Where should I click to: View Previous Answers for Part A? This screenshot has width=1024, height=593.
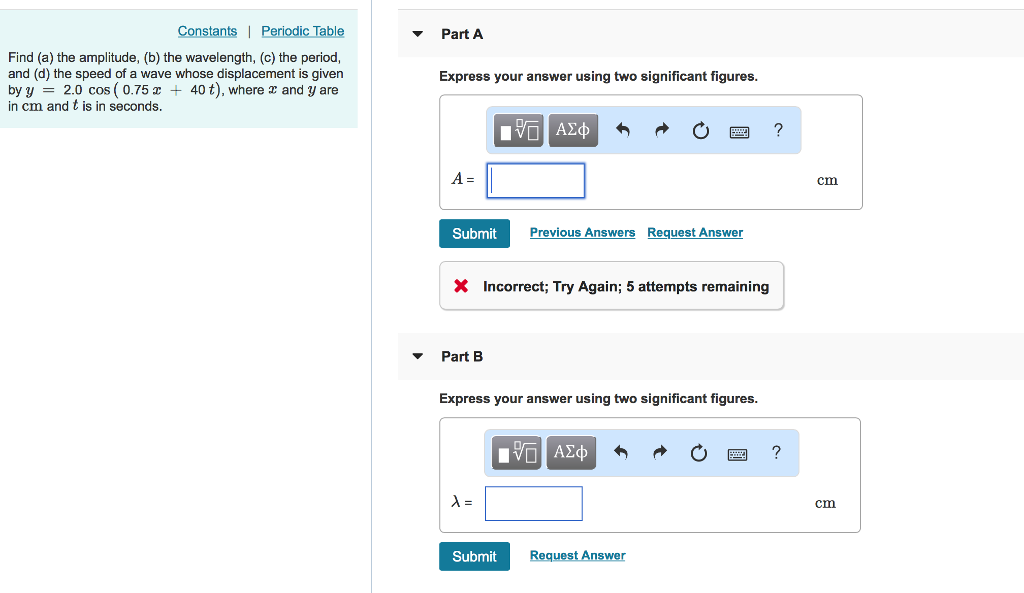pos(582,232)
